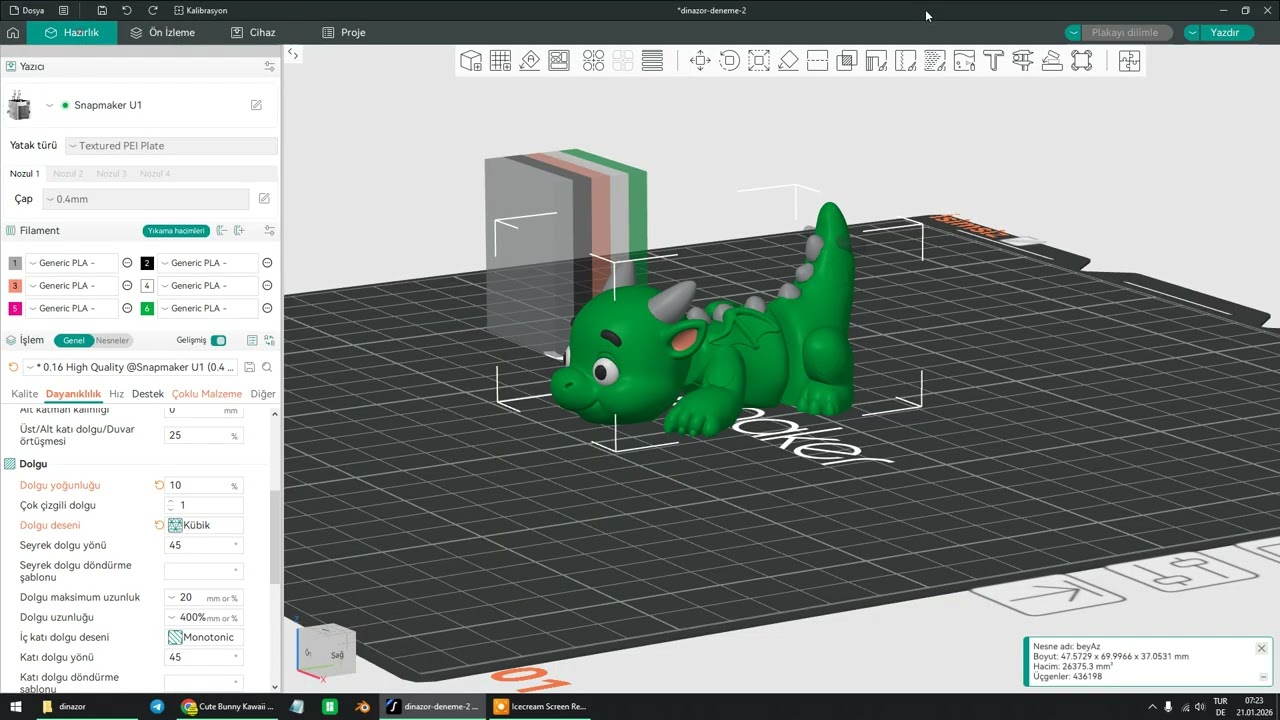1280x720 pixels.
Task: Select the Nozul 1 tab
Action: point(25,174)
